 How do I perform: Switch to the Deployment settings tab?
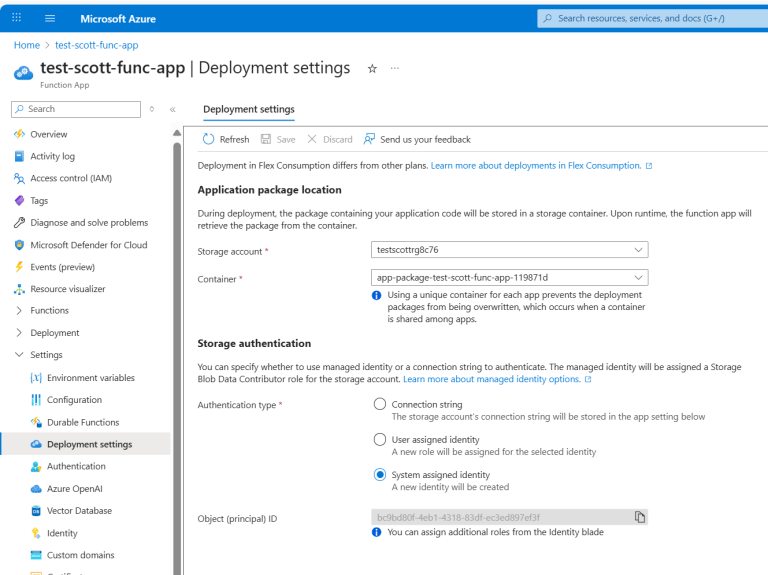pos(249,109)
